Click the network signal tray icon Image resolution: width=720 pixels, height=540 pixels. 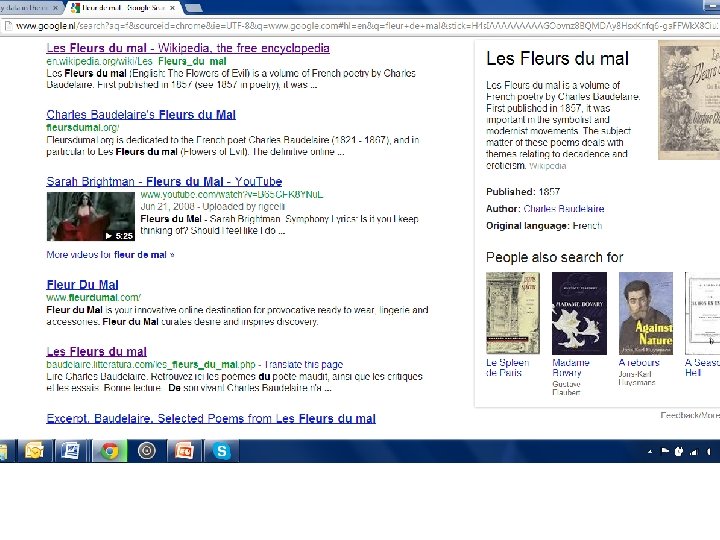coord(693,452)
